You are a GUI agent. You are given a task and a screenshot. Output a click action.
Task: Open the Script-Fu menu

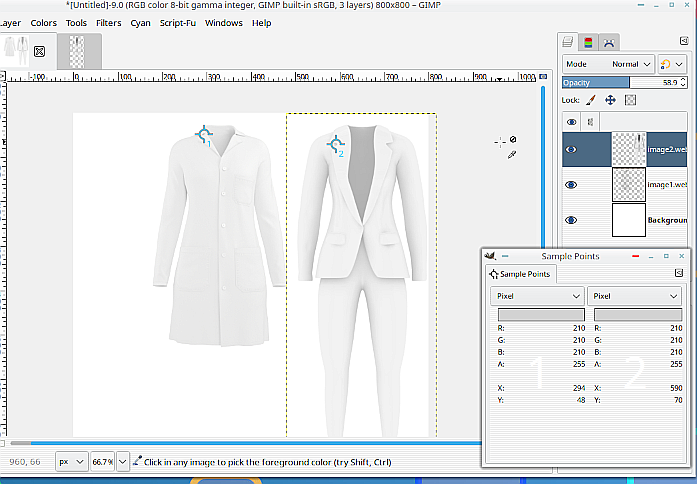[179, 23]
